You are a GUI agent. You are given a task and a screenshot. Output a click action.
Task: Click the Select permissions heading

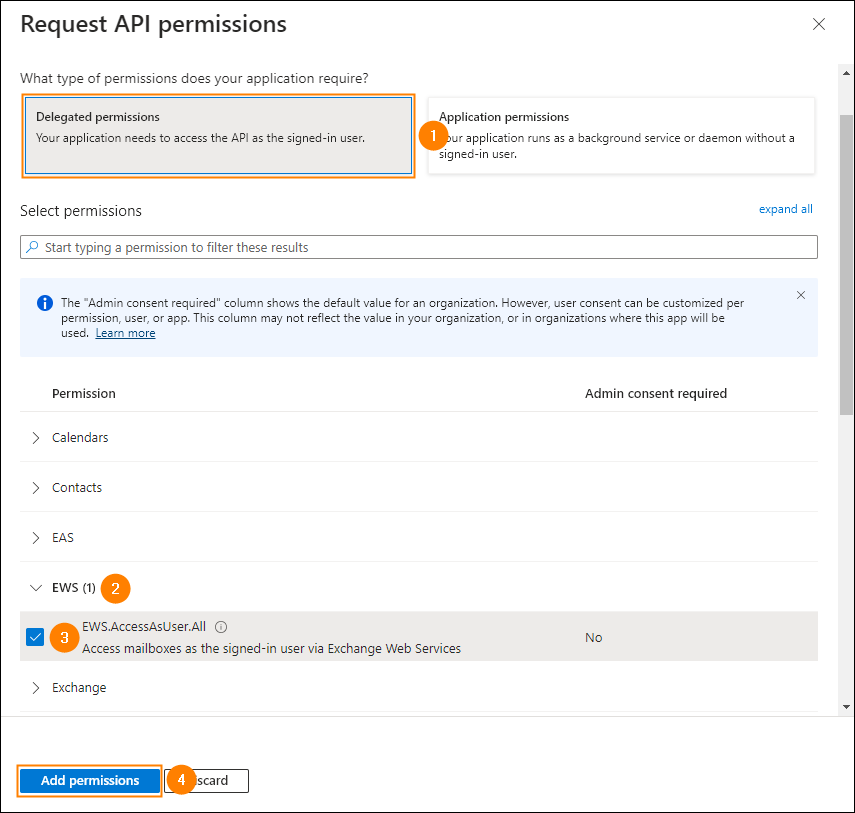[81, 210]
